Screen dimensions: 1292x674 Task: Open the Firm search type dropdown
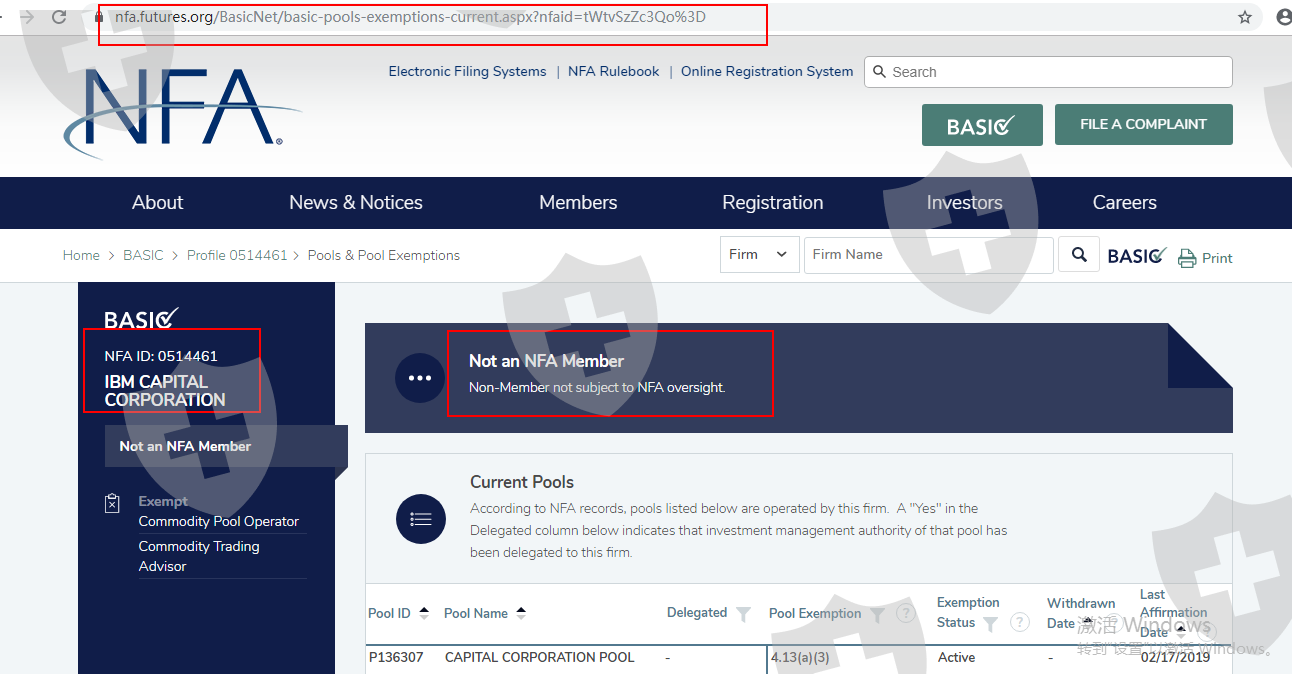point(759,255)
